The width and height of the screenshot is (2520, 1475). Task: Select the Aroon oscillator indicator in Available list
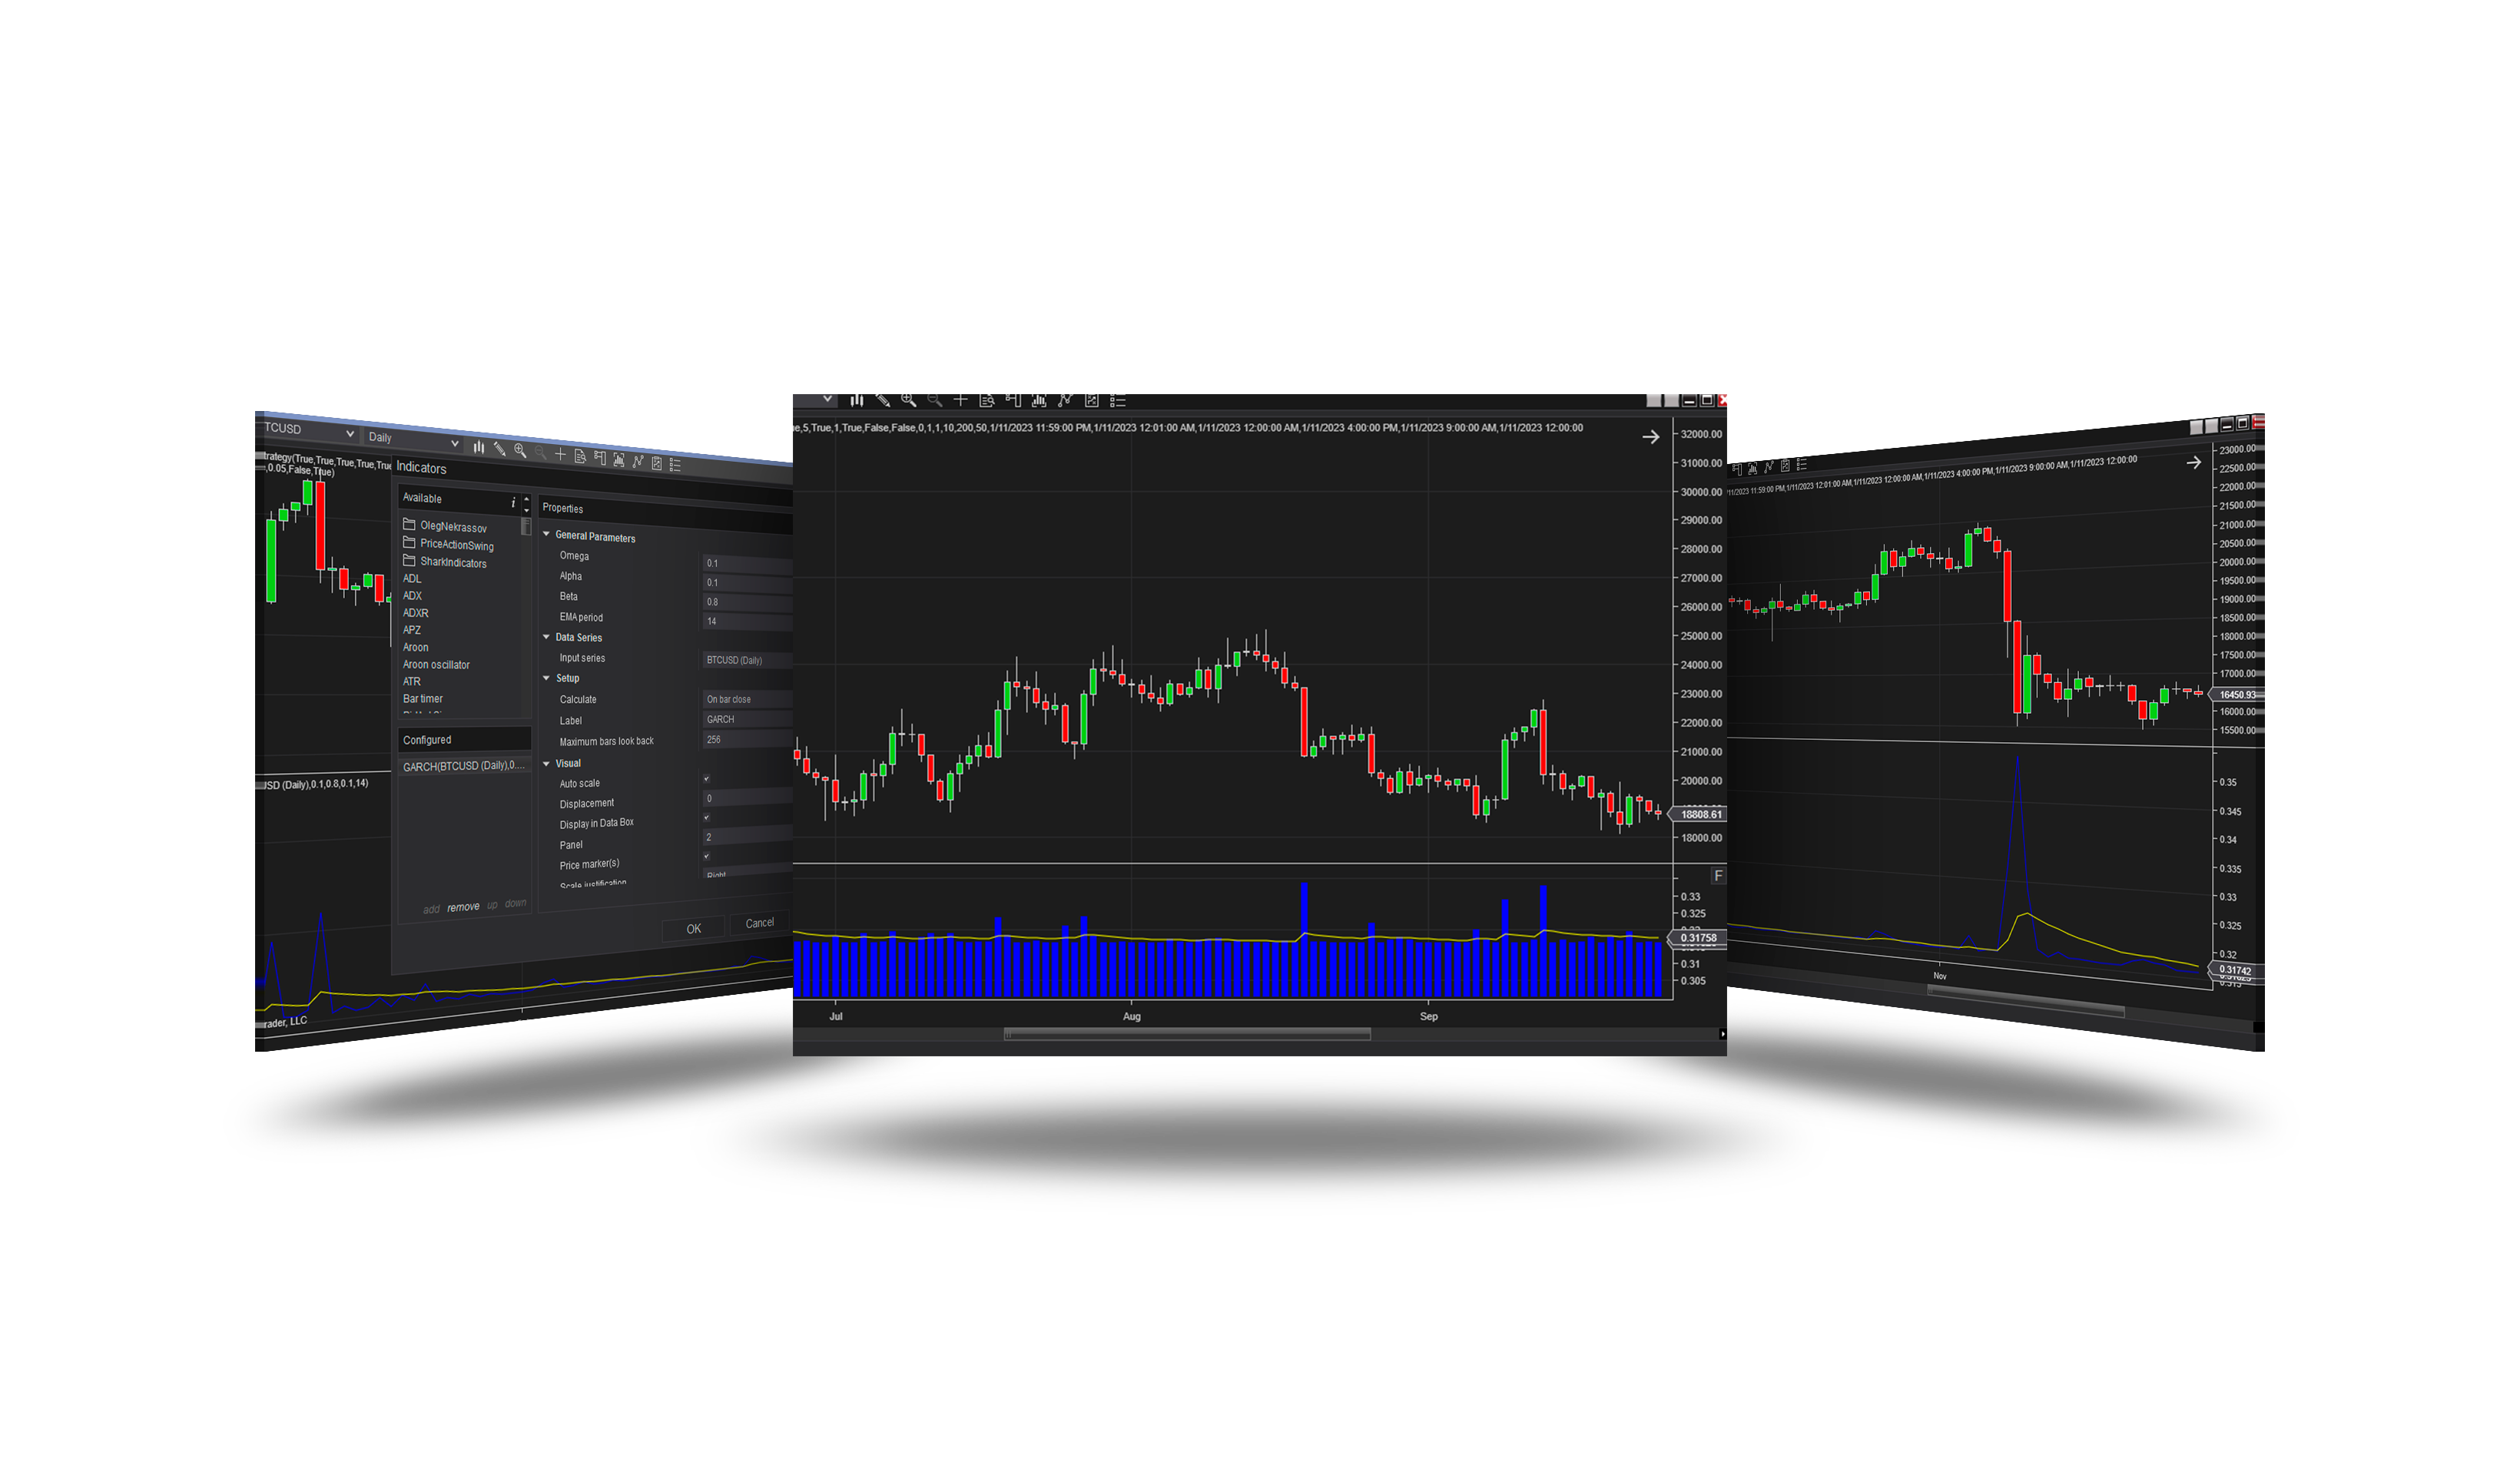(x=436, y=665)
